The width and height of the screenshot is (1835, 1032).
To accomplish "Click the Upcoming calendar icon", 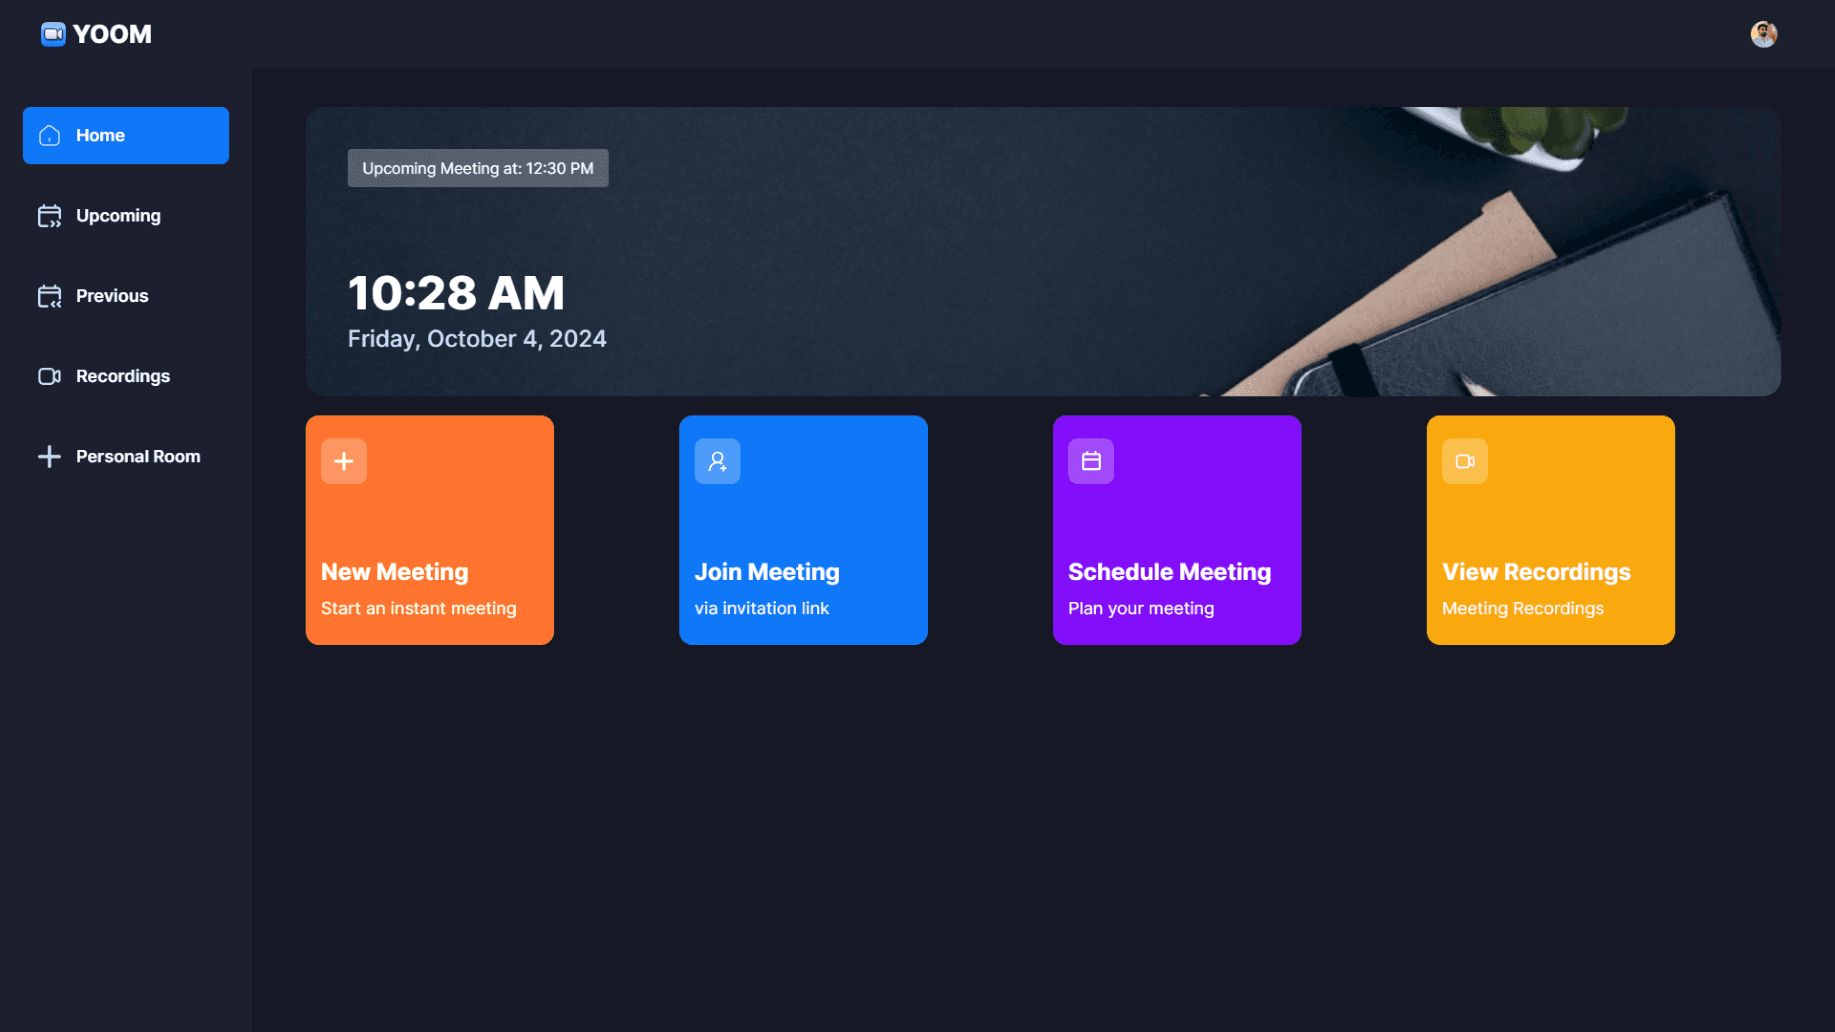I will pos(48,215).
